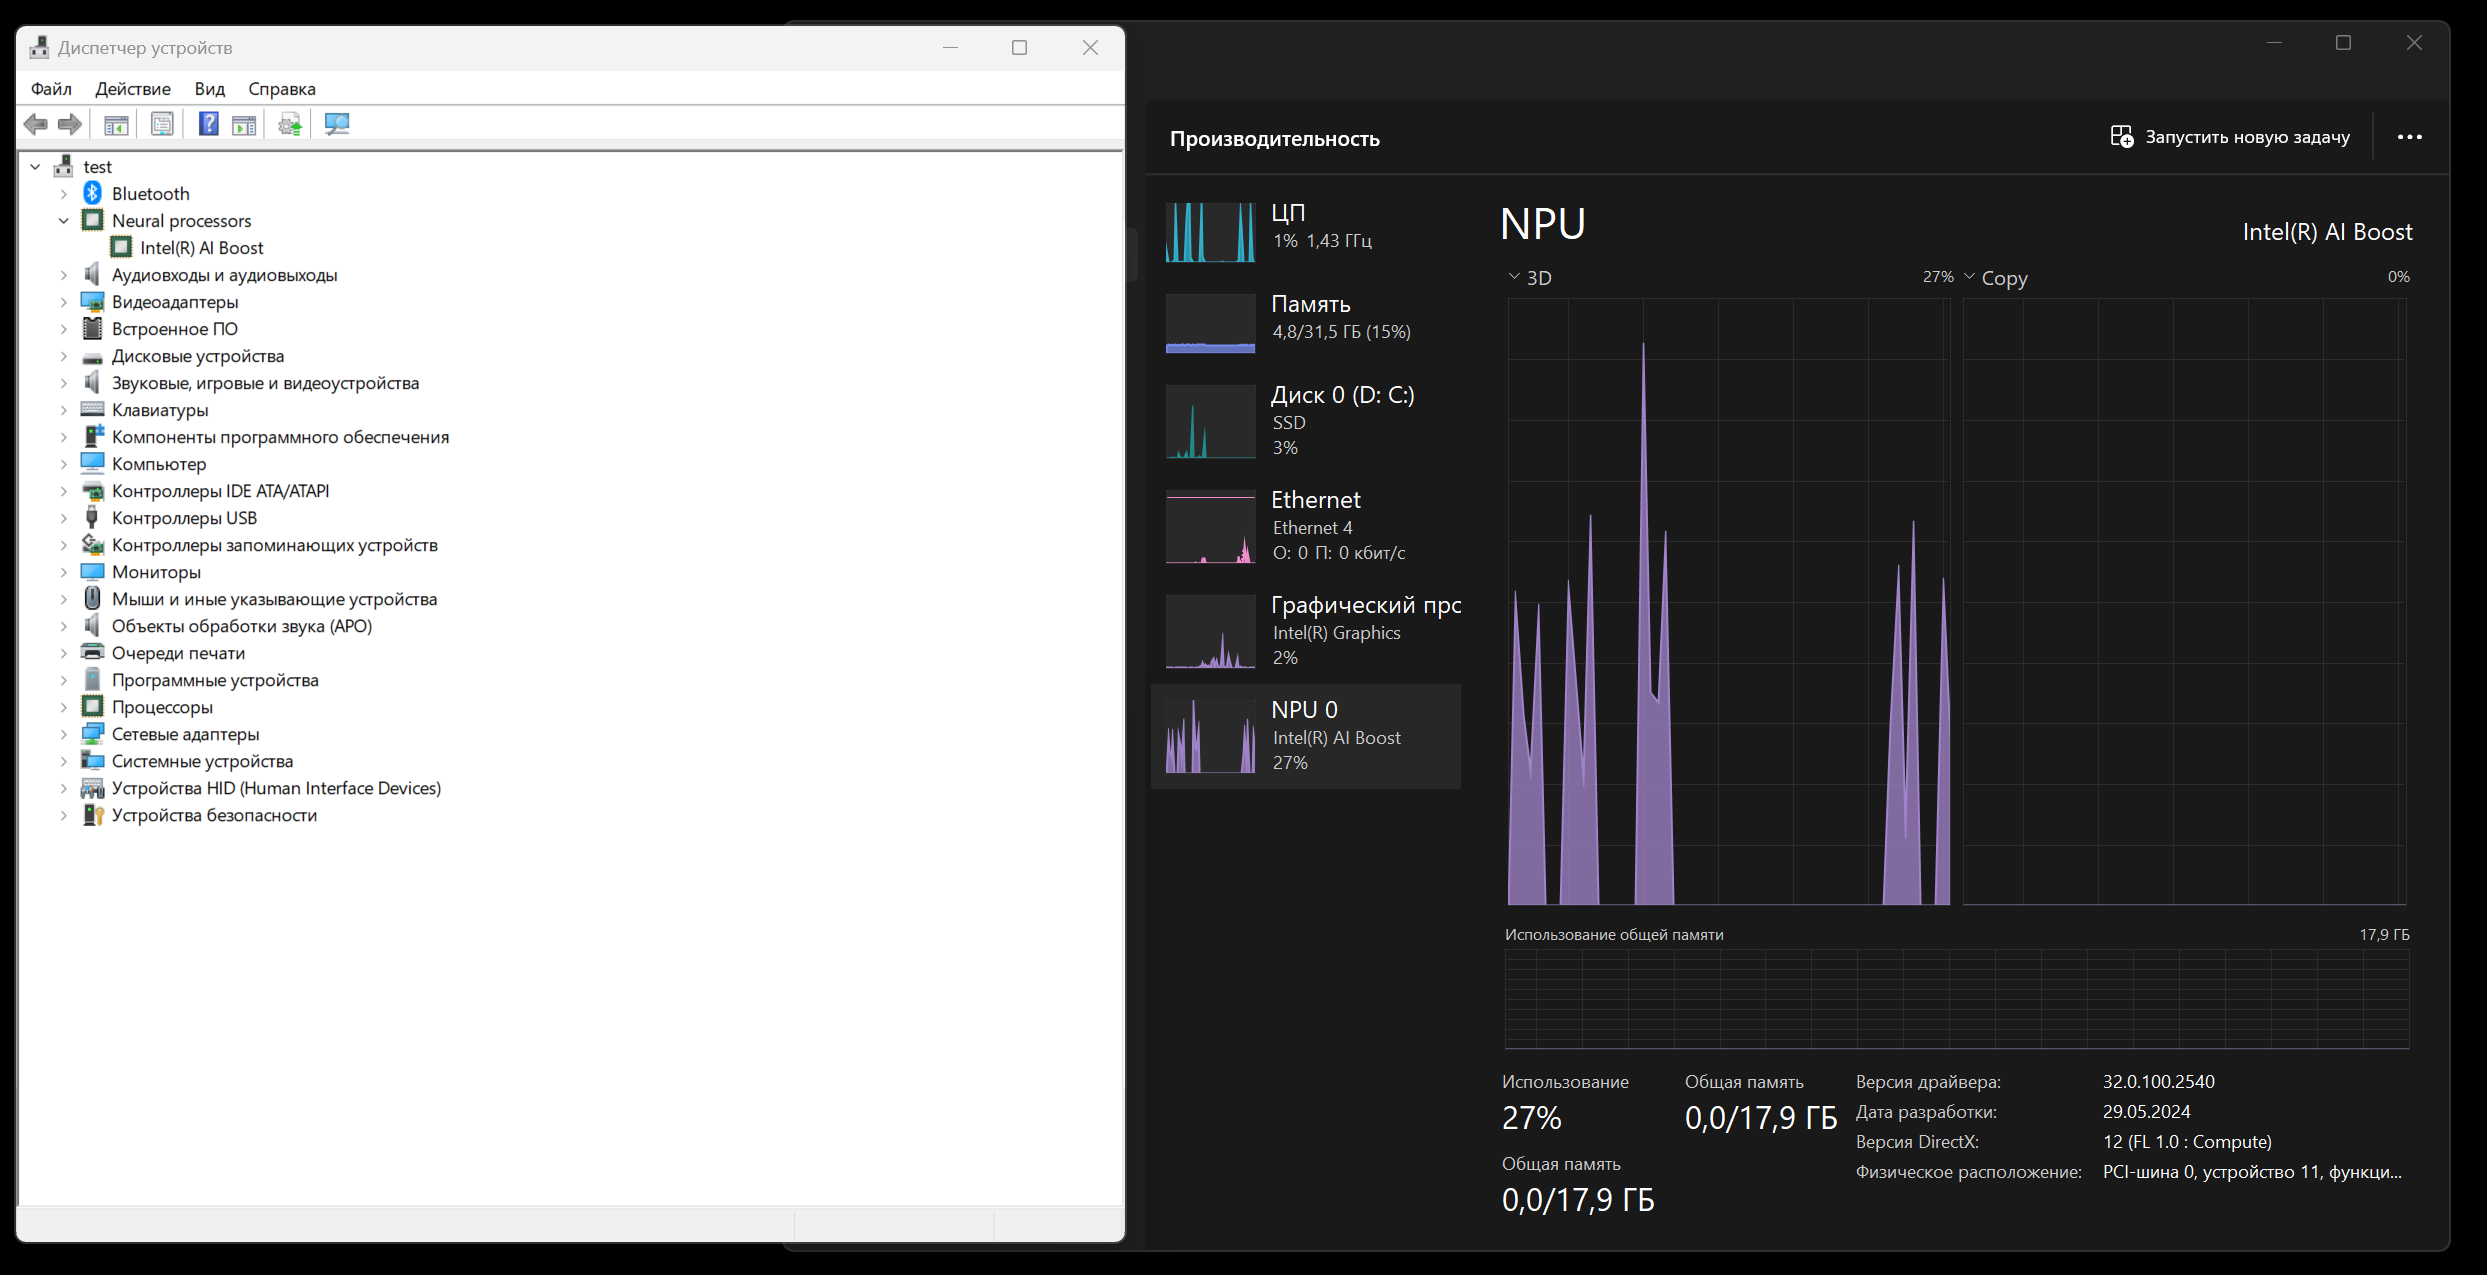The width and height of the screenshot is (2487, 1275).
Task: Open the 3D engine graph dropdown
Action: point(1514,277)
